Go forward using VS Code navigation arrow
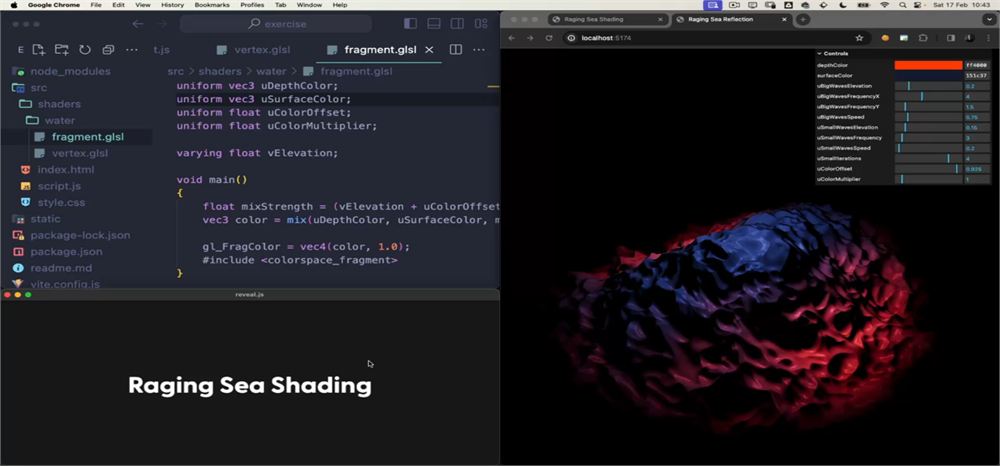The width and height of the screenshot is (1000, 466). (x=162, y=24)
